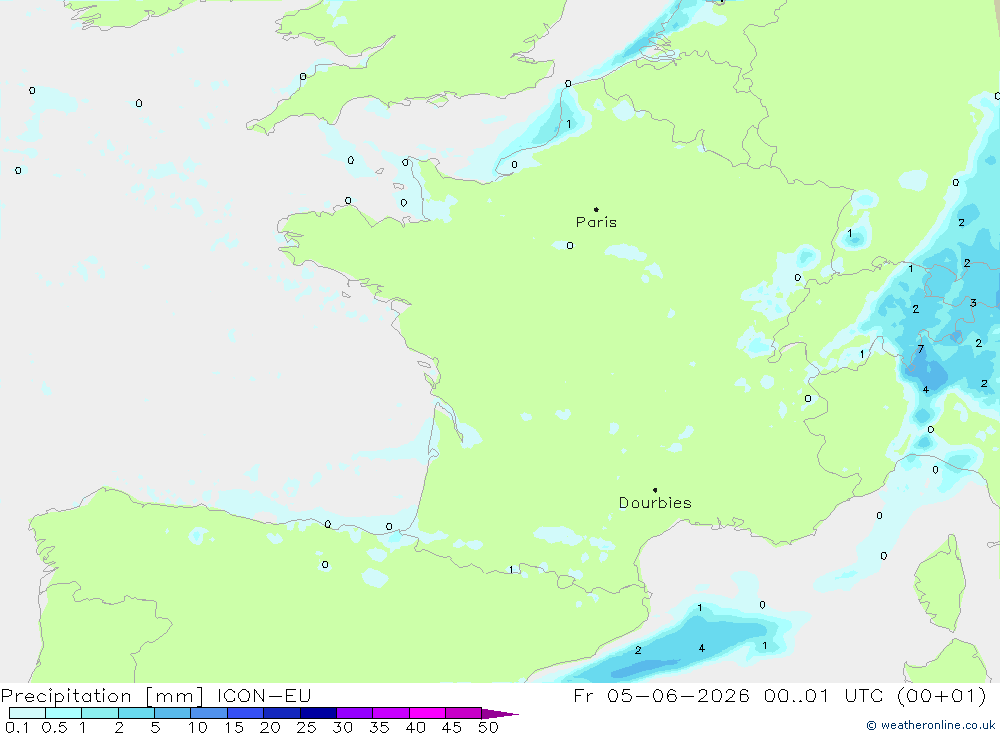Image resolution: width=1000 pixels, height=733 pixels.
Task: Click the "Fr 05-06-2026 00..01 UTC (00+01)" timestamp
Action: tap(780, 695)
